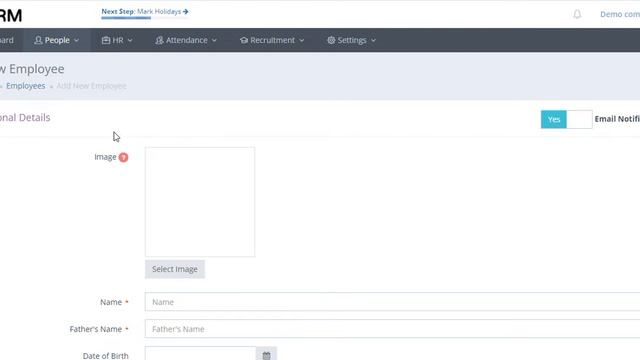Toggle the Email Notification Yes switch
640x360 pixels.
567,119
